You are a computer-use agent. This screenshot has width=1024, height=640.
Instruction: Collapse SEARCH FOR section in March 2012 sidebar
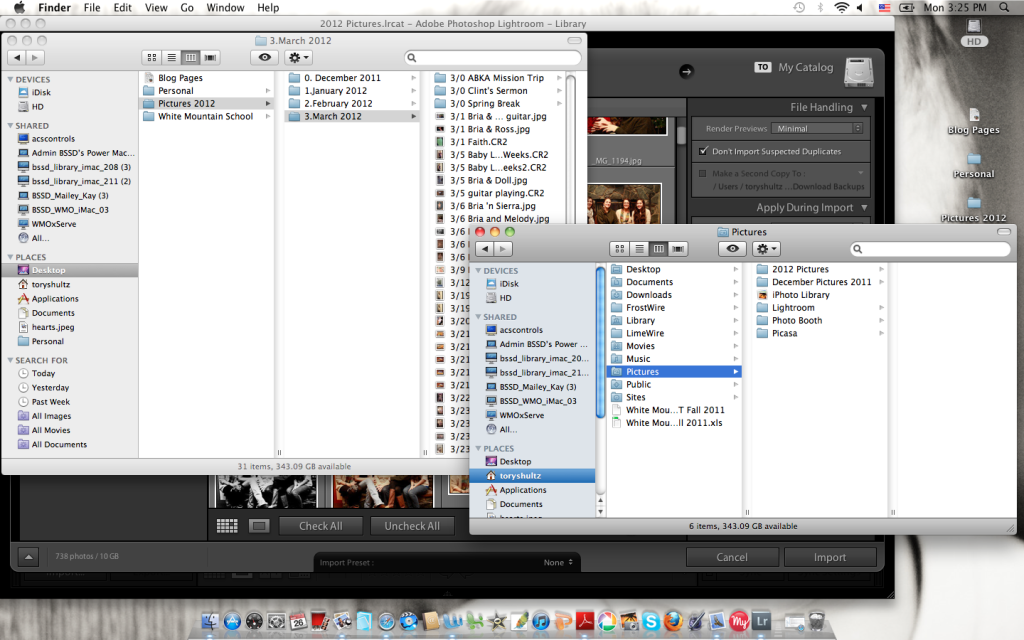10,360
